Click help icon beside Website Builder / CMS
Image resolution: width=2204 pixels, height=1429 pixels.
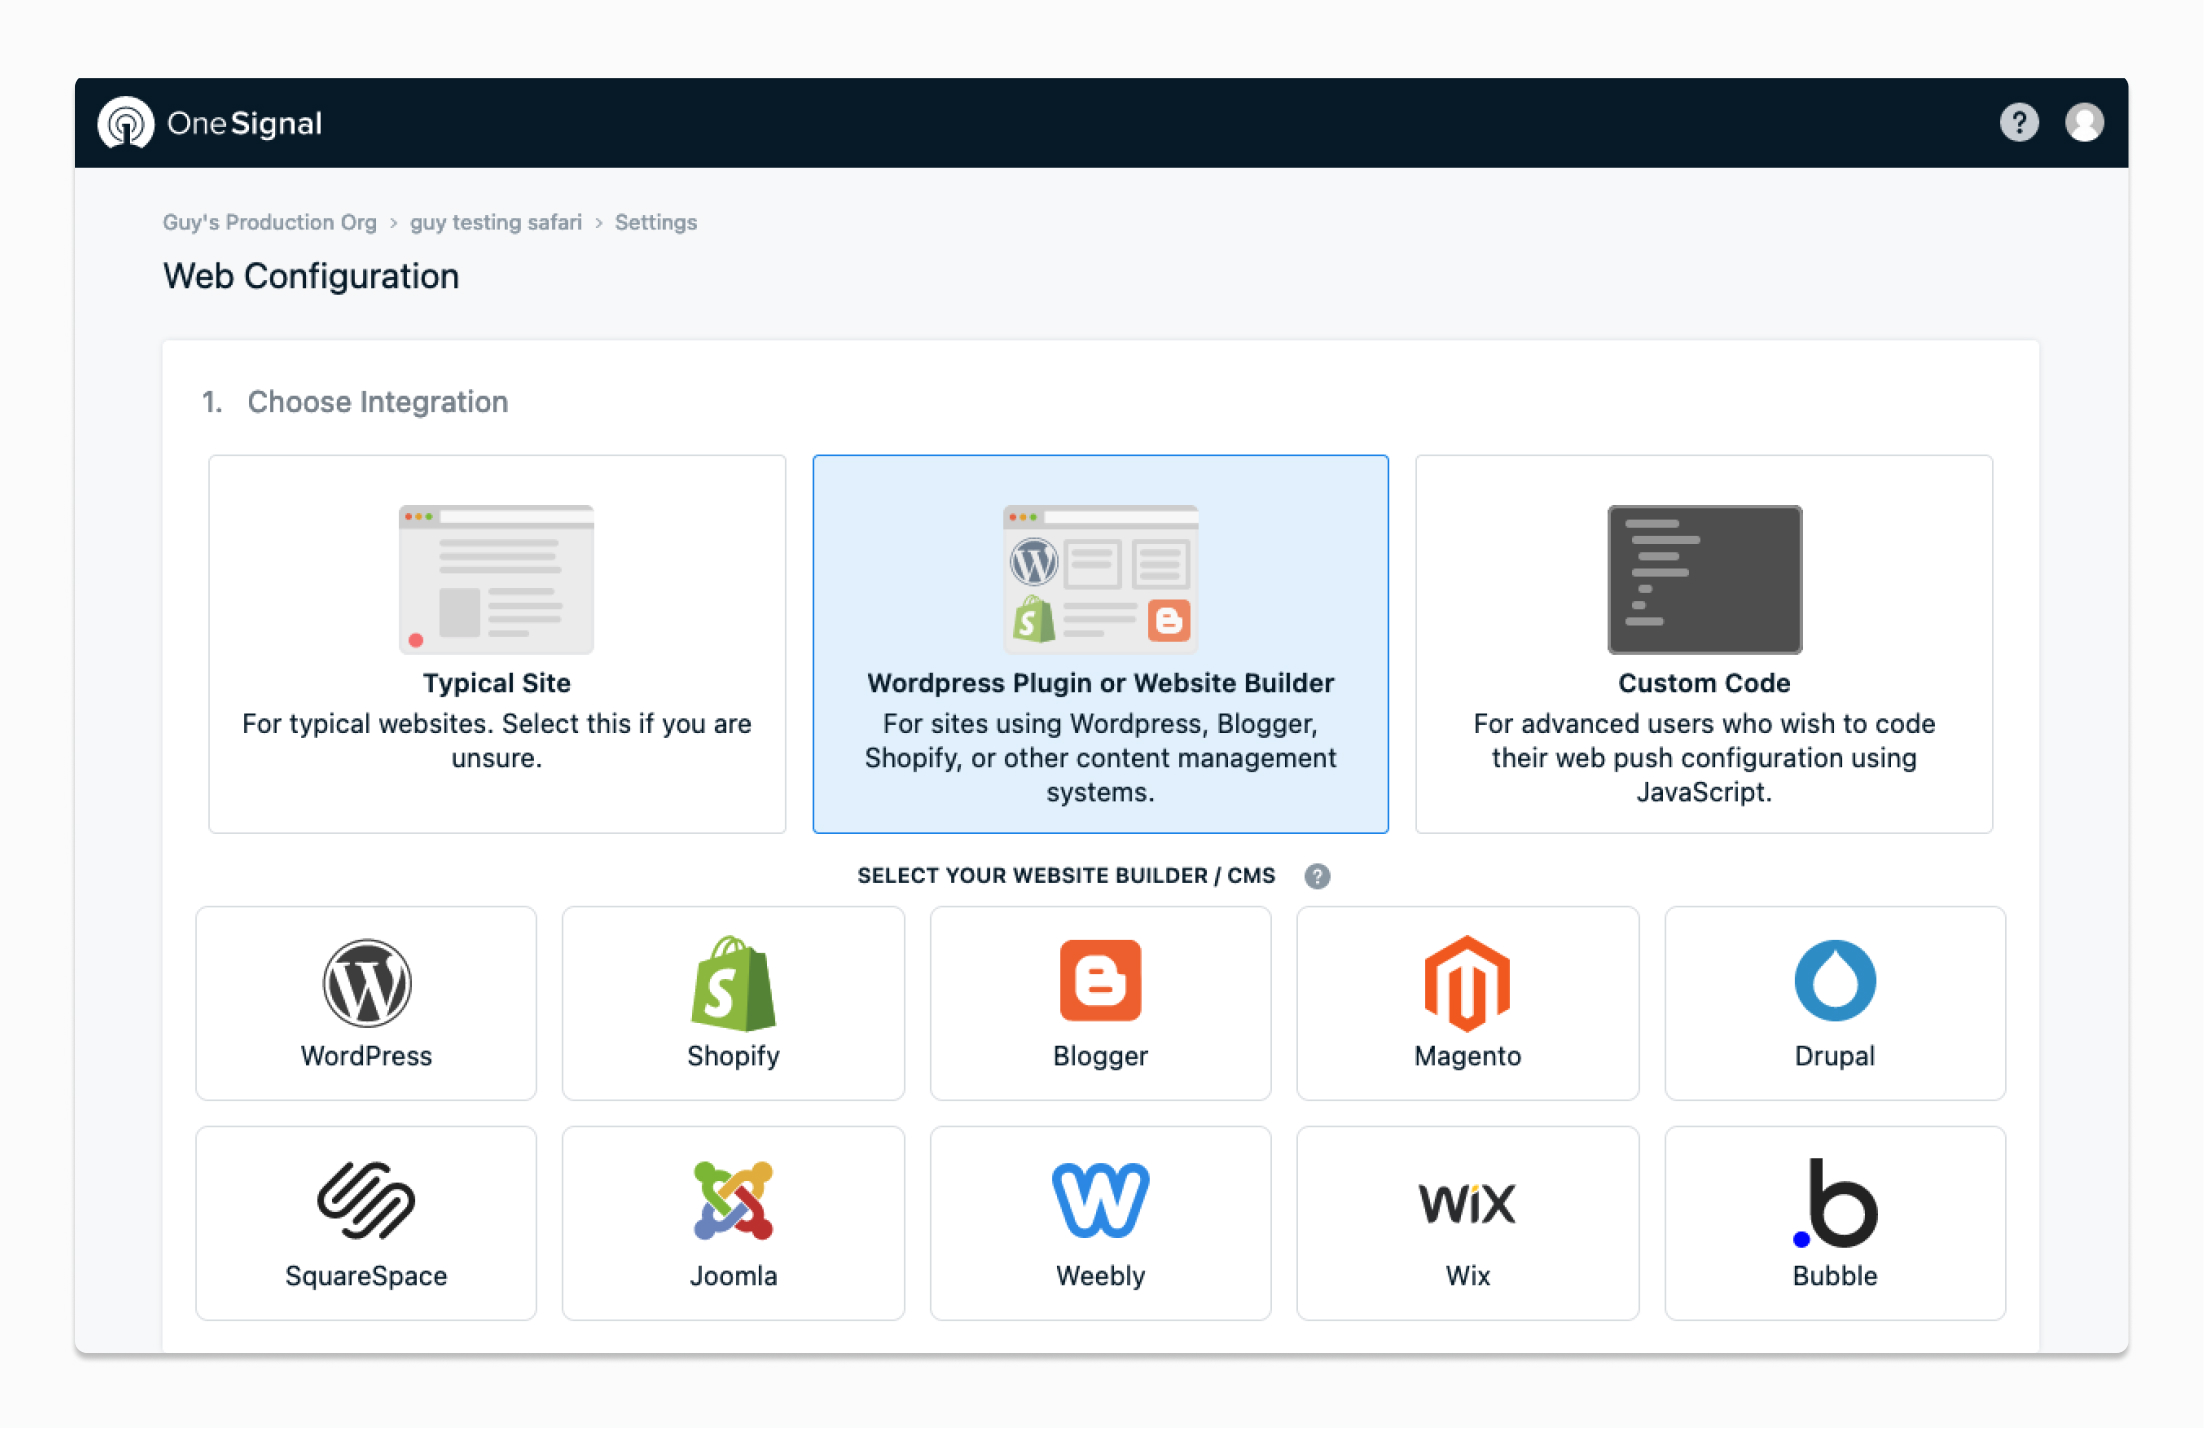(1317, 876)
